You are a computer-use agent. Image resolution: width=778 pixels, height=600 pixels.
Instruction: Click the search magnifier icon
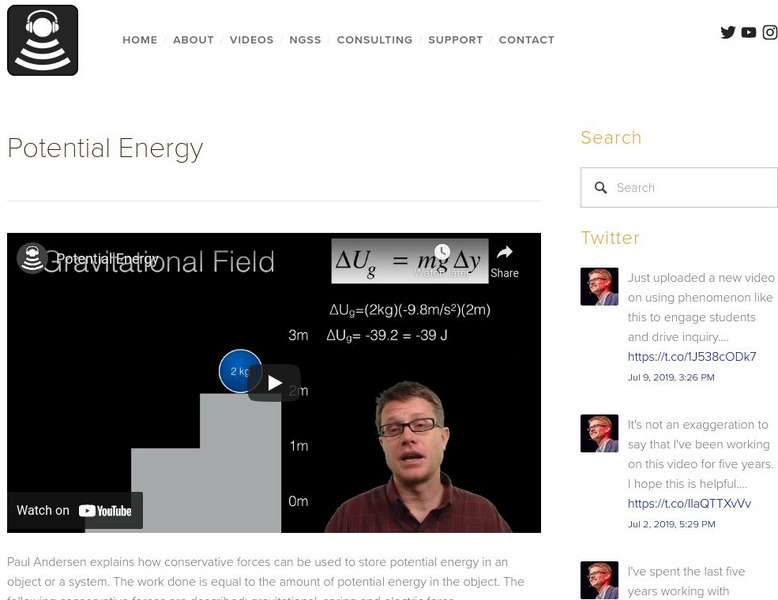coord(601,188)
